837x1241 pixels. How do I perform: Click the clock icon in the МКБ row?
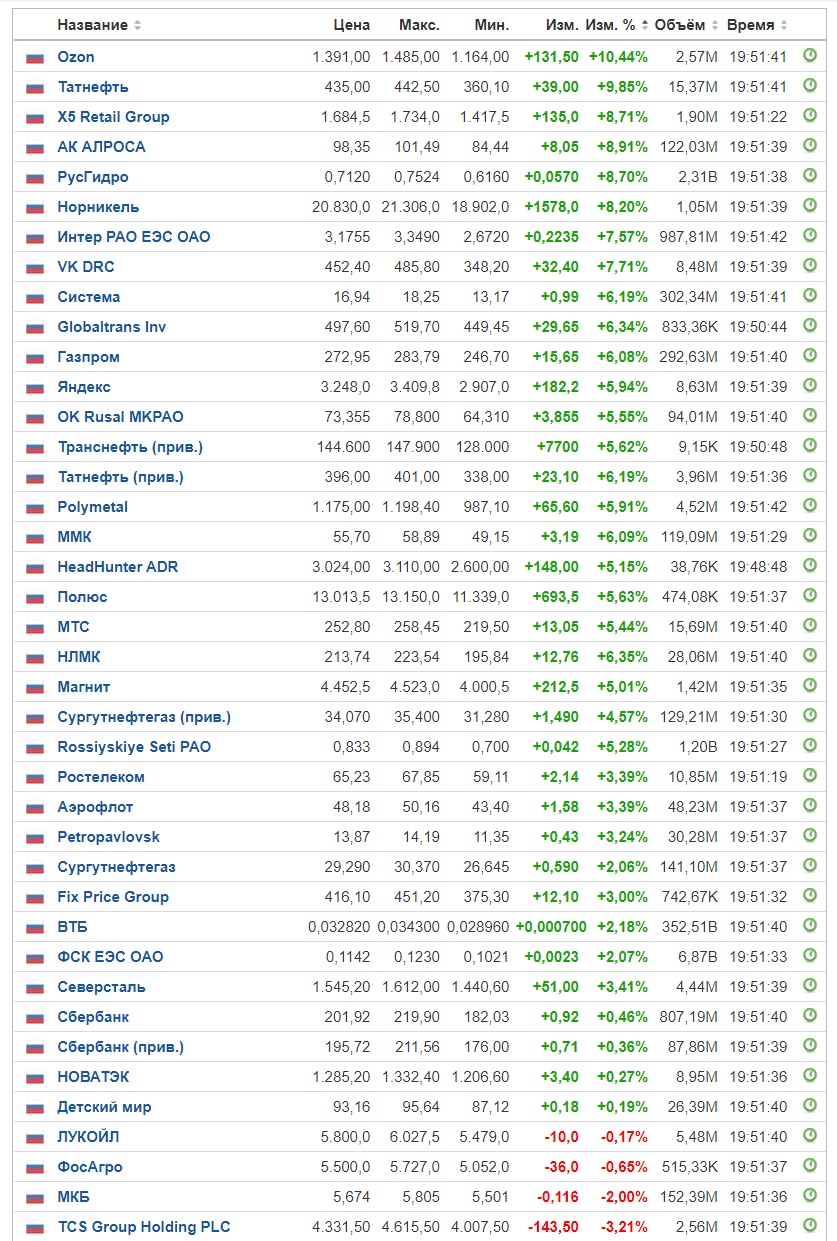click(810, 1196)
